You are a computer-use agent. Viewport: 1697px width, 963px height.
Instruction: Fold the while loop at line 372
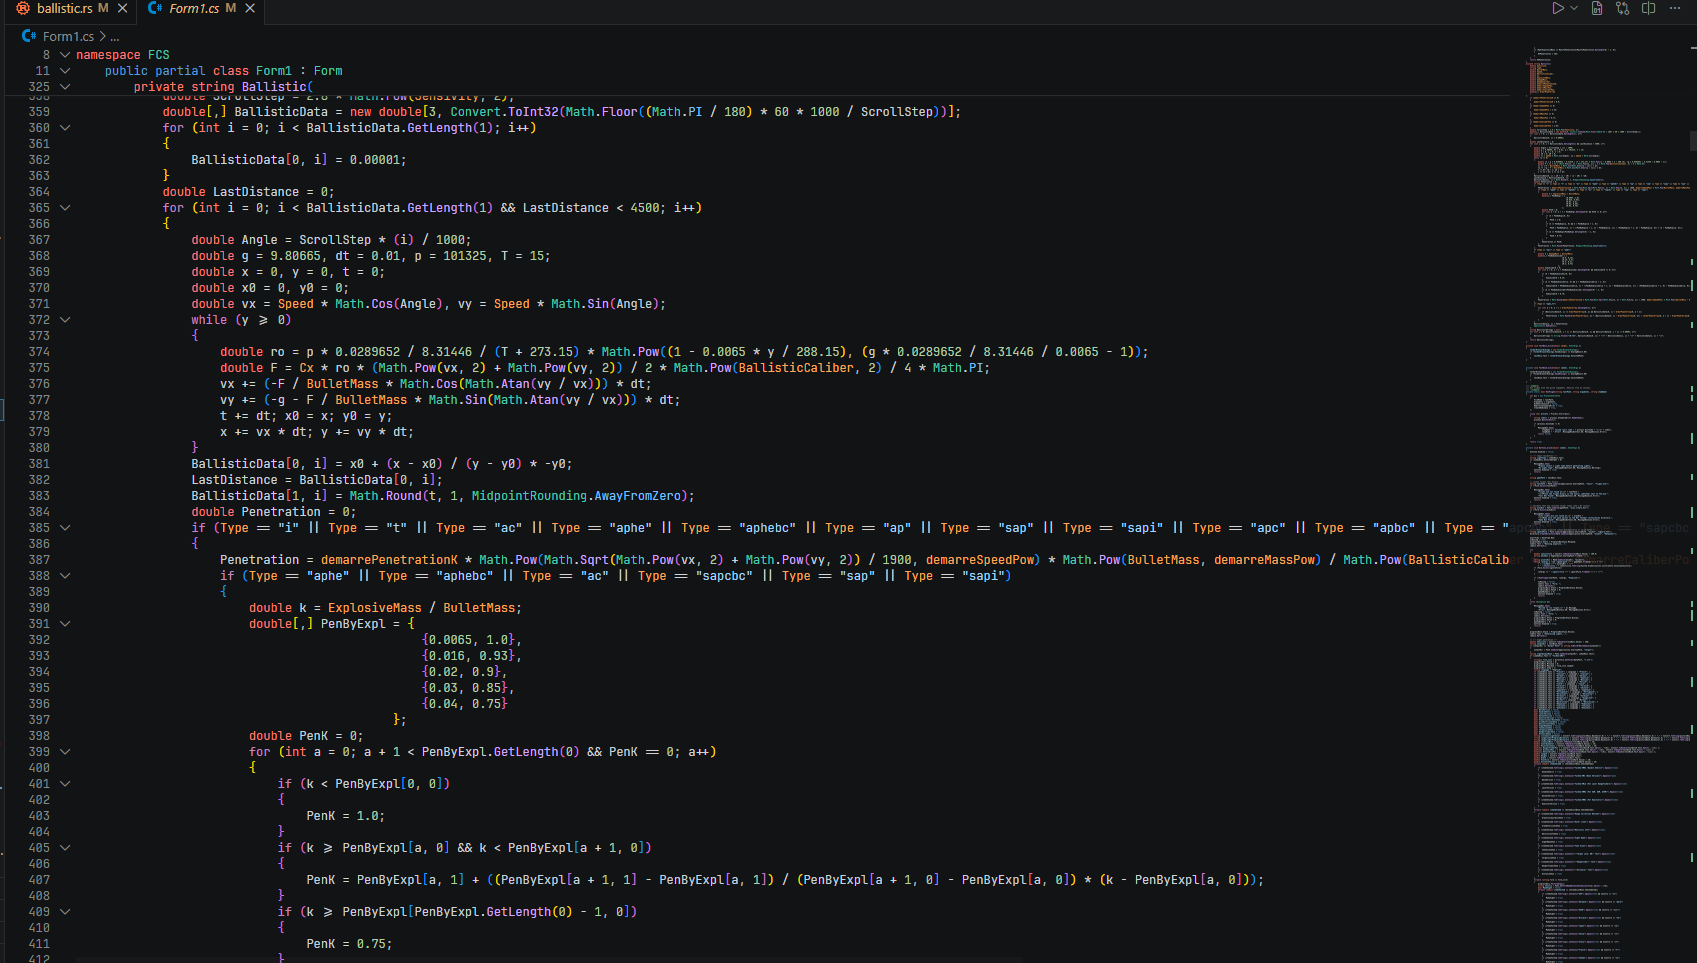(x=65, y=320)
